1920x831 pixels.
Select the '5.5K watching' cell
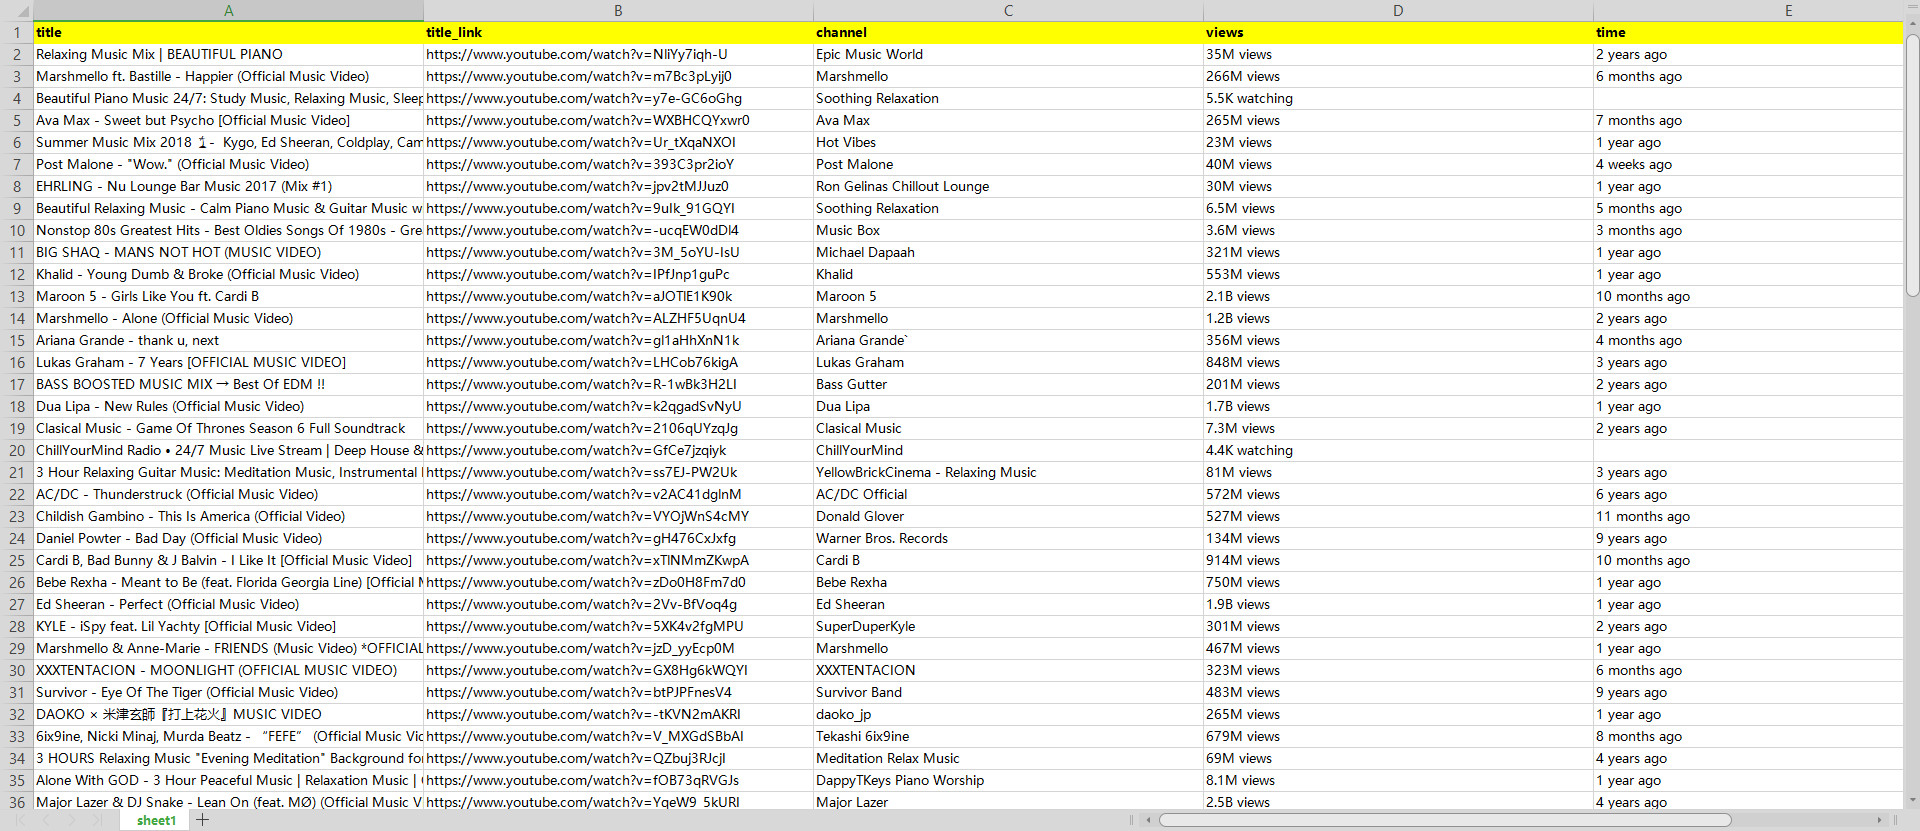(x=1398, y=98)
